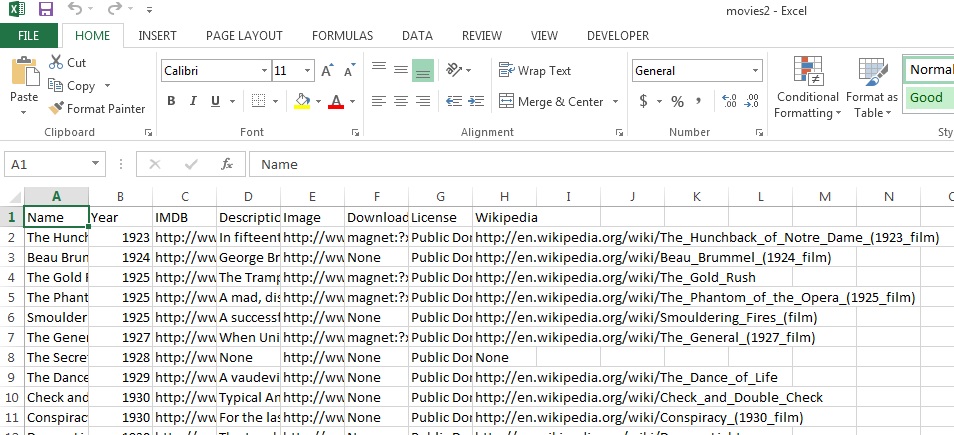Screen dimensions: 954x435
Task: Activate the Format Painter brush
Action: 97,109
